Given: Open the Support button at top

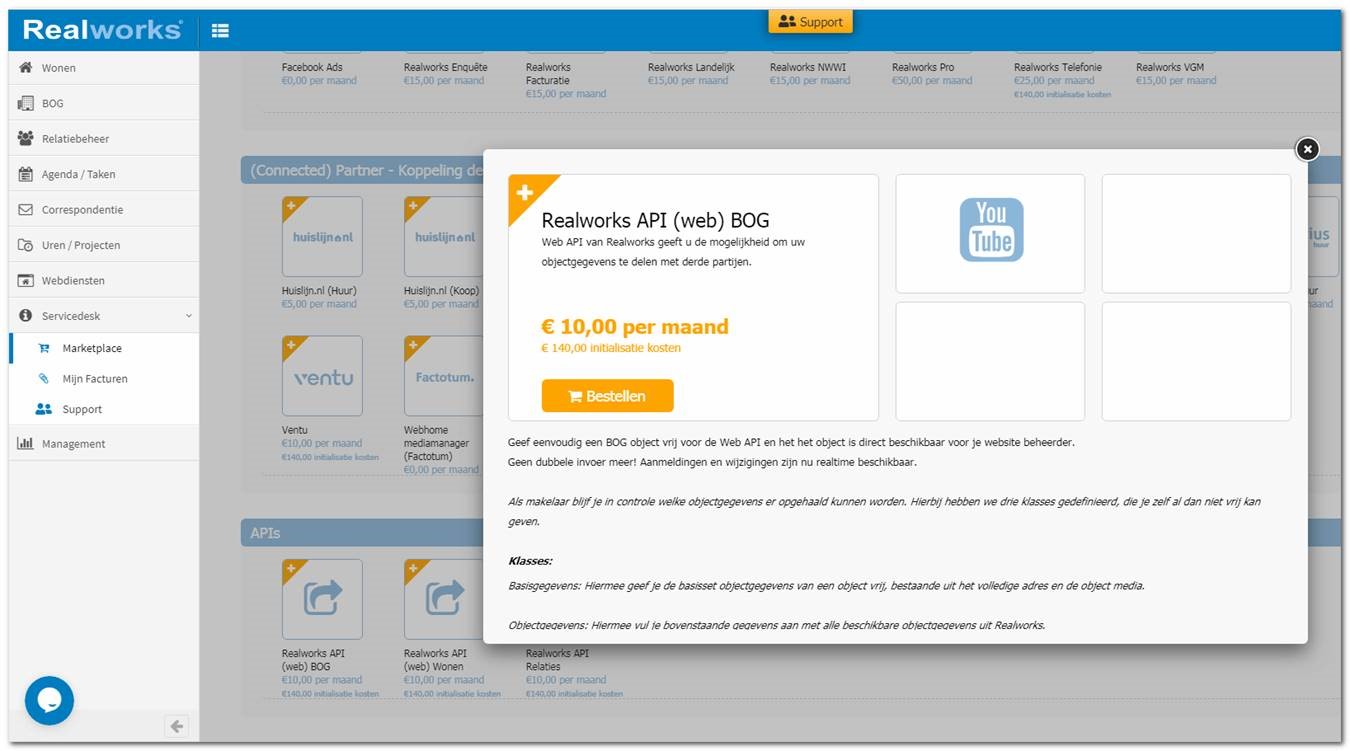Looking at the screenshot, I should (x=810, y=21).
